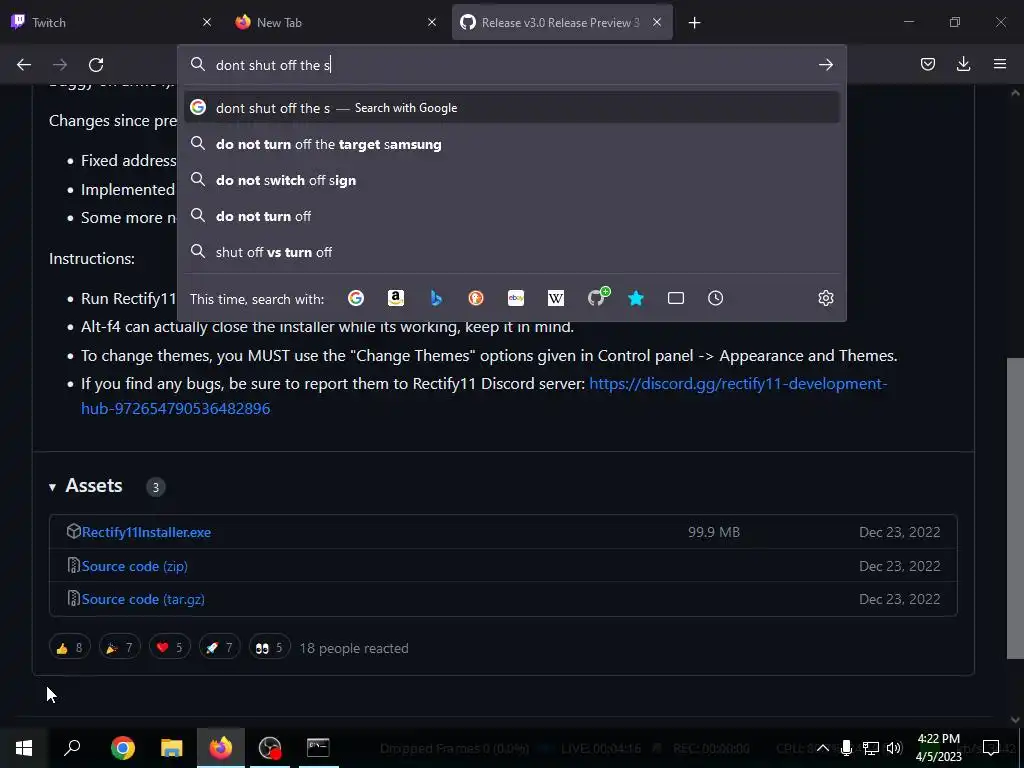
Task: Click the page vertical scrollbar thumb
Action: pos(1015,508)
